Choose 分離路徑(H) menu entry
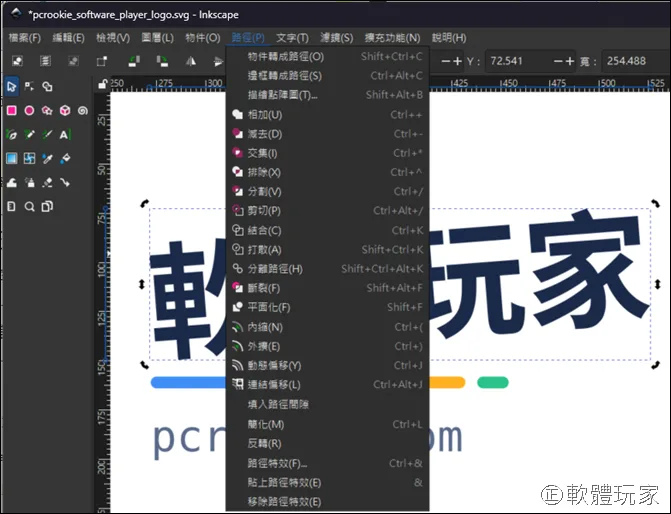The image size is (671, 514). [x=327, y=269]
